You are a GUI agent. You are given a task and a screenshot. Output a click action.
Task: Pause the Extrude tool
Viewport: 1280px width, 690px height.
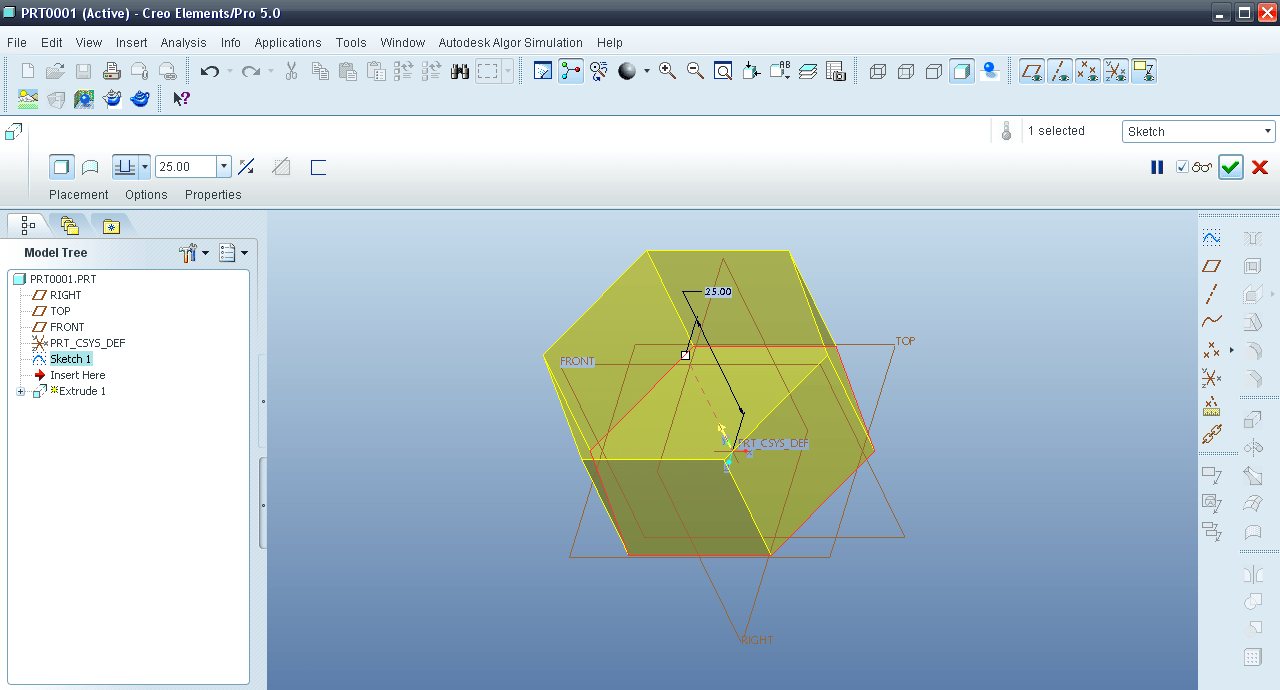(1157, 167)
